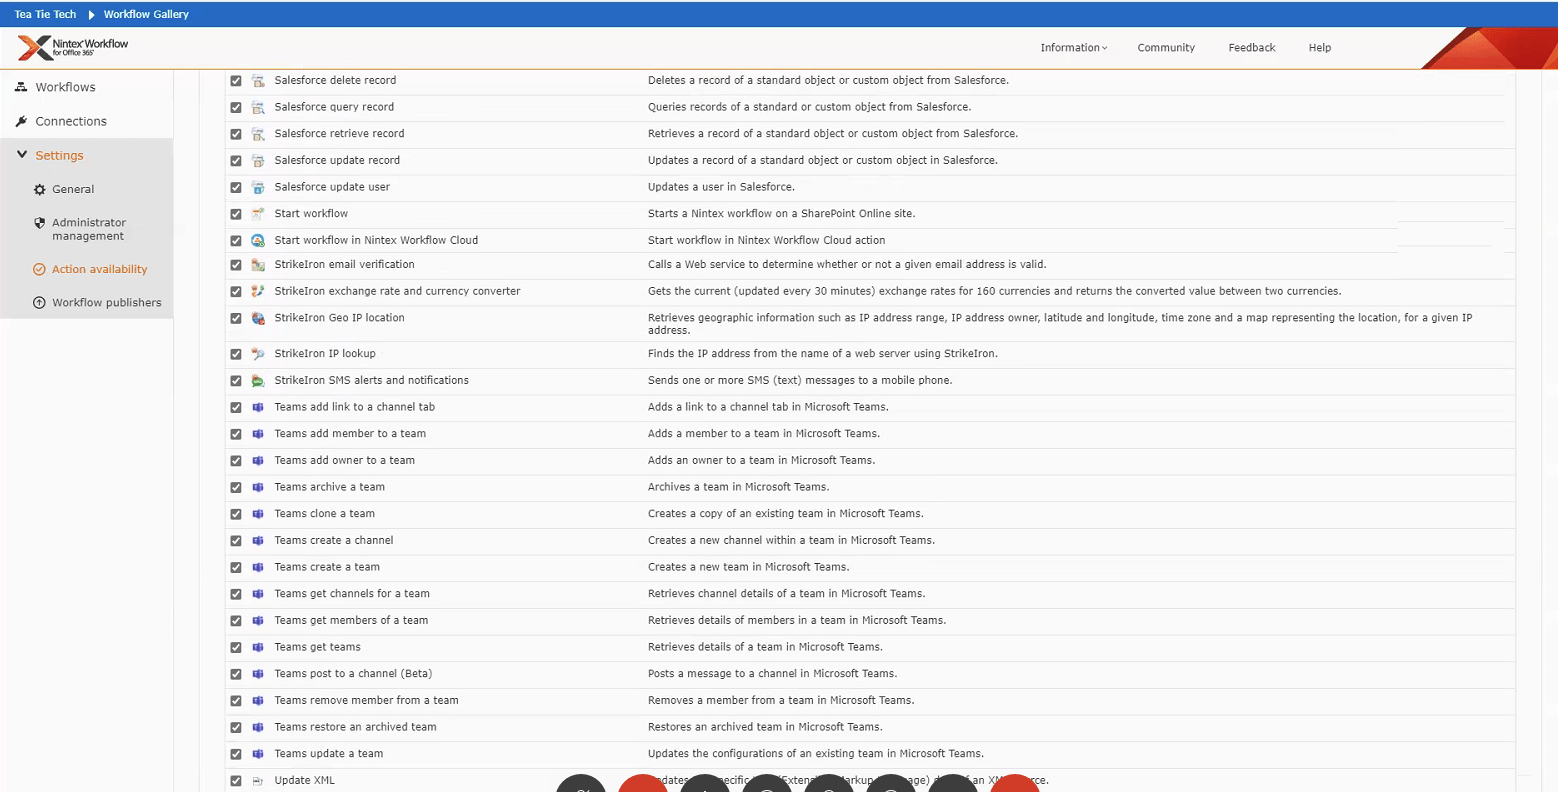The height and width of the screenshot is (792, 1558).
Task: Click the Start workflow action icon
Action: [x=258, y=214]
